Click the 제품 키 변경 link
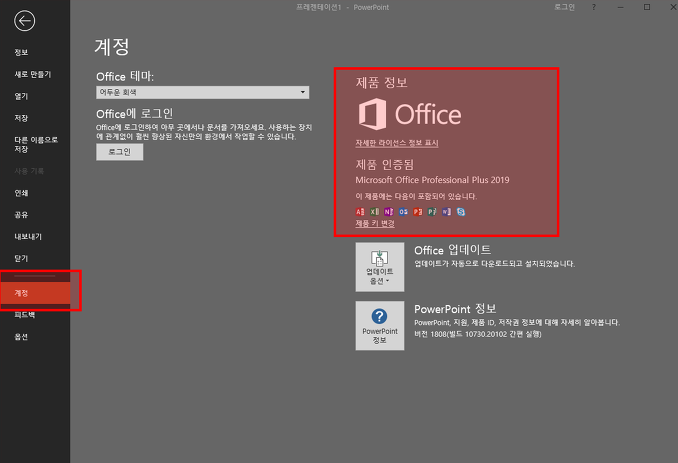The image size is (678, 463). click(375, 223)
